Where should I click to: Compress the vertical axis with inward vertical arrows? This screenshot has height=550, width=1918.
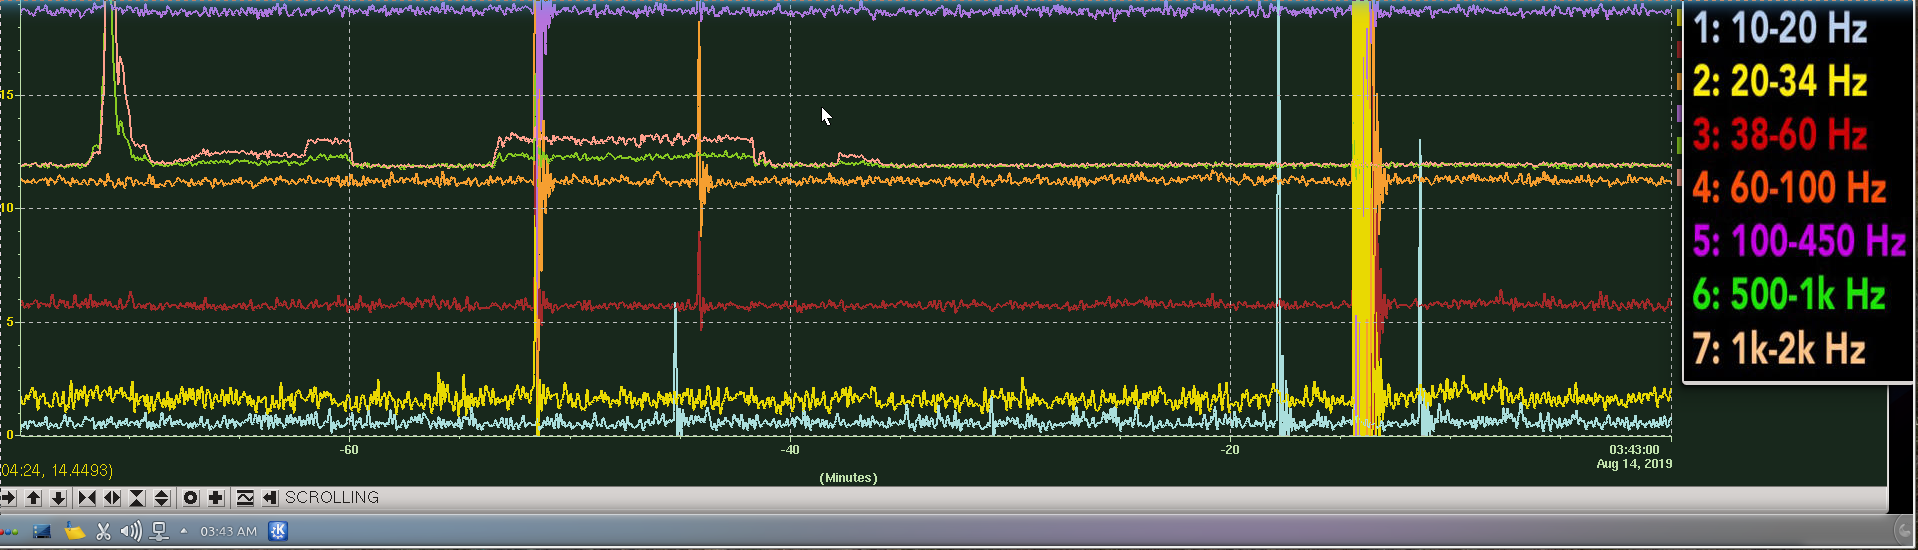click(x=137, y=497)
